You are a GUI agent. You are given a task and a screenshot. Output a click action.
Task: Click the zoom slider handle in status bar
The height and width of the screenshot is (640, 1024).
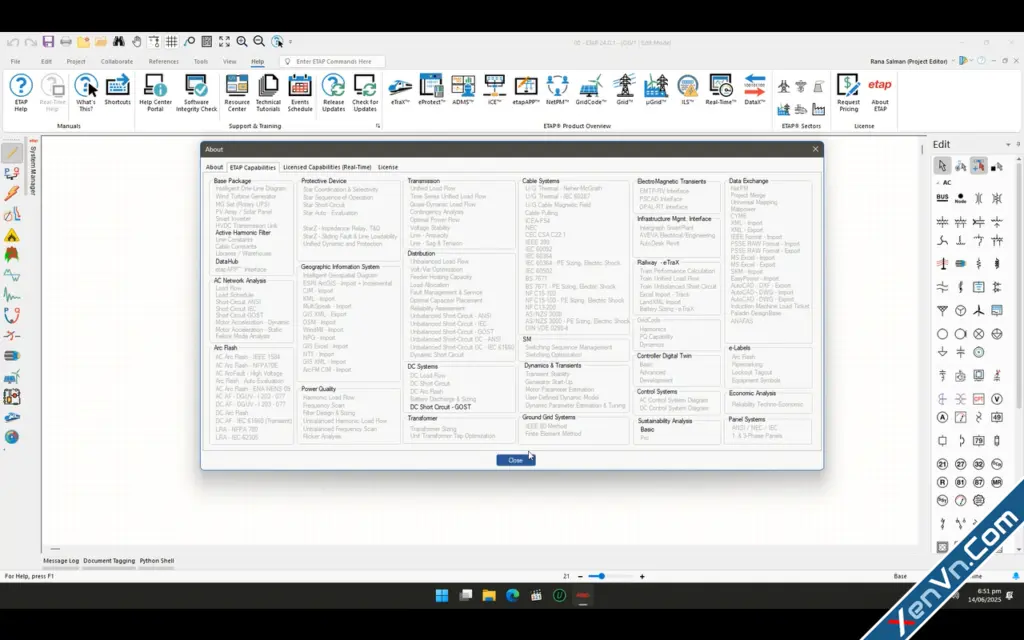(601, 576)
